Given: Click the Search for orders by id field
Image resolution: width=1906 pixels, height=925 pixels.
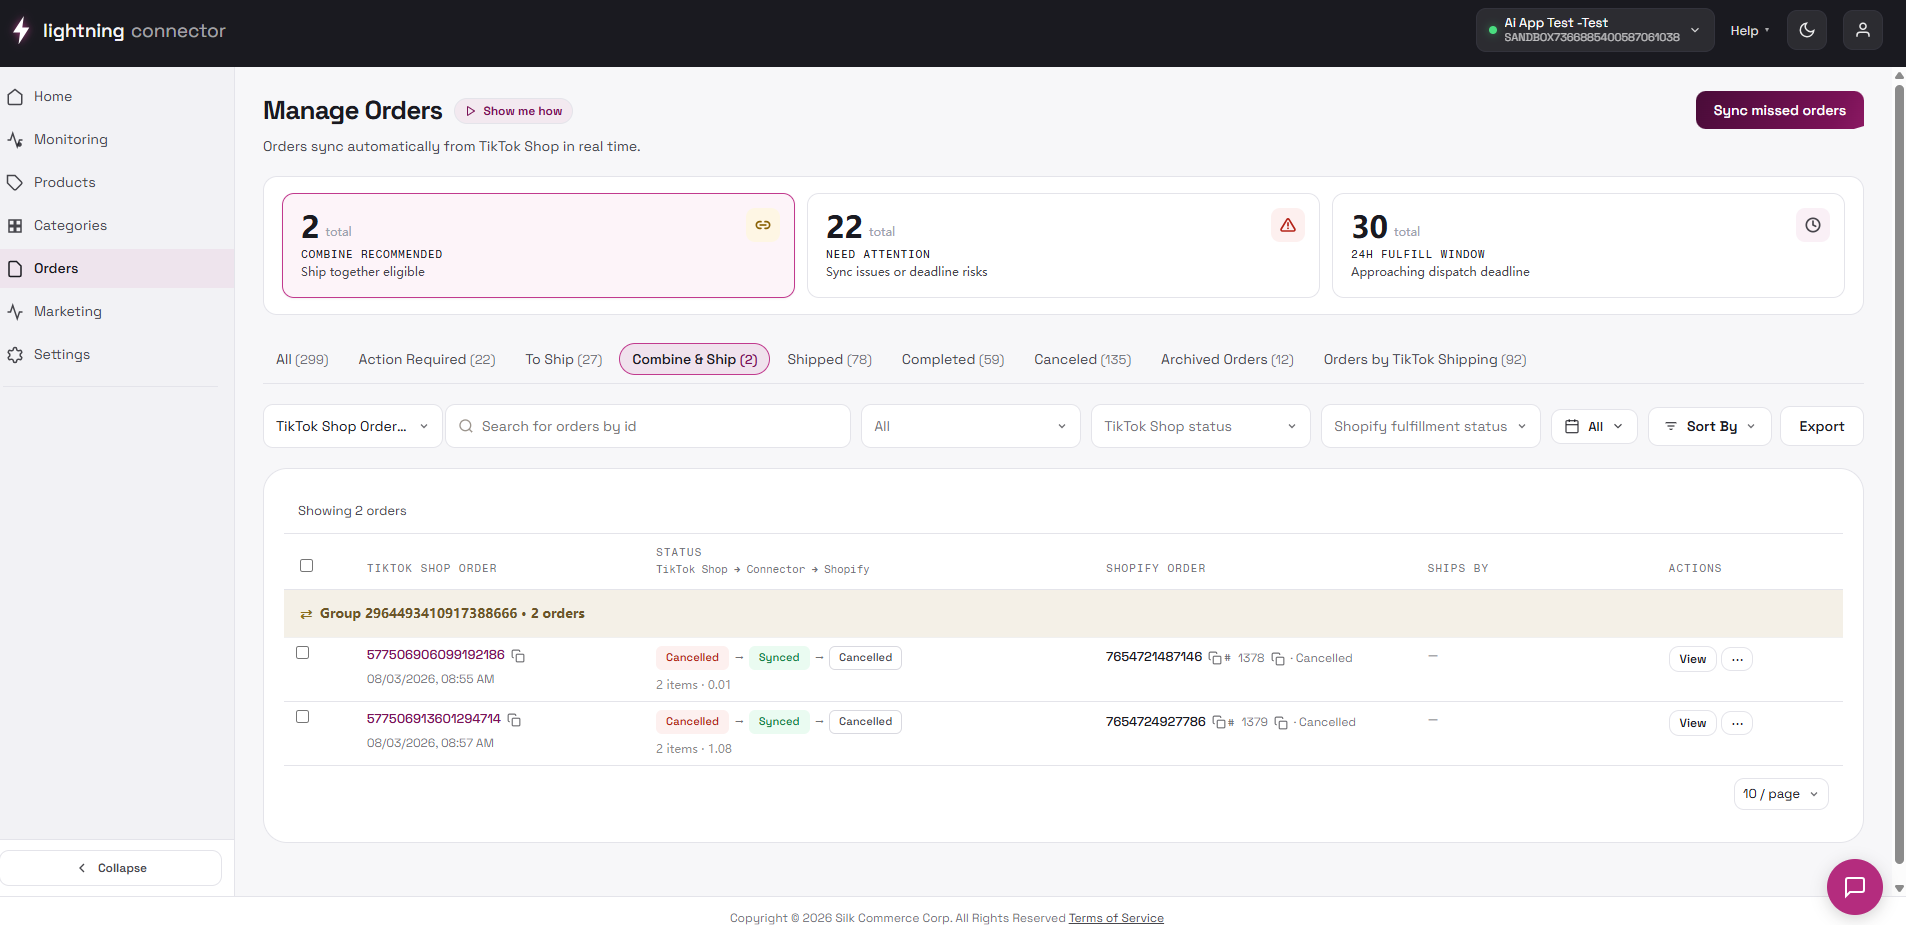Looking at the screenshot, I should pyautogui.click(x=648, y=426).
